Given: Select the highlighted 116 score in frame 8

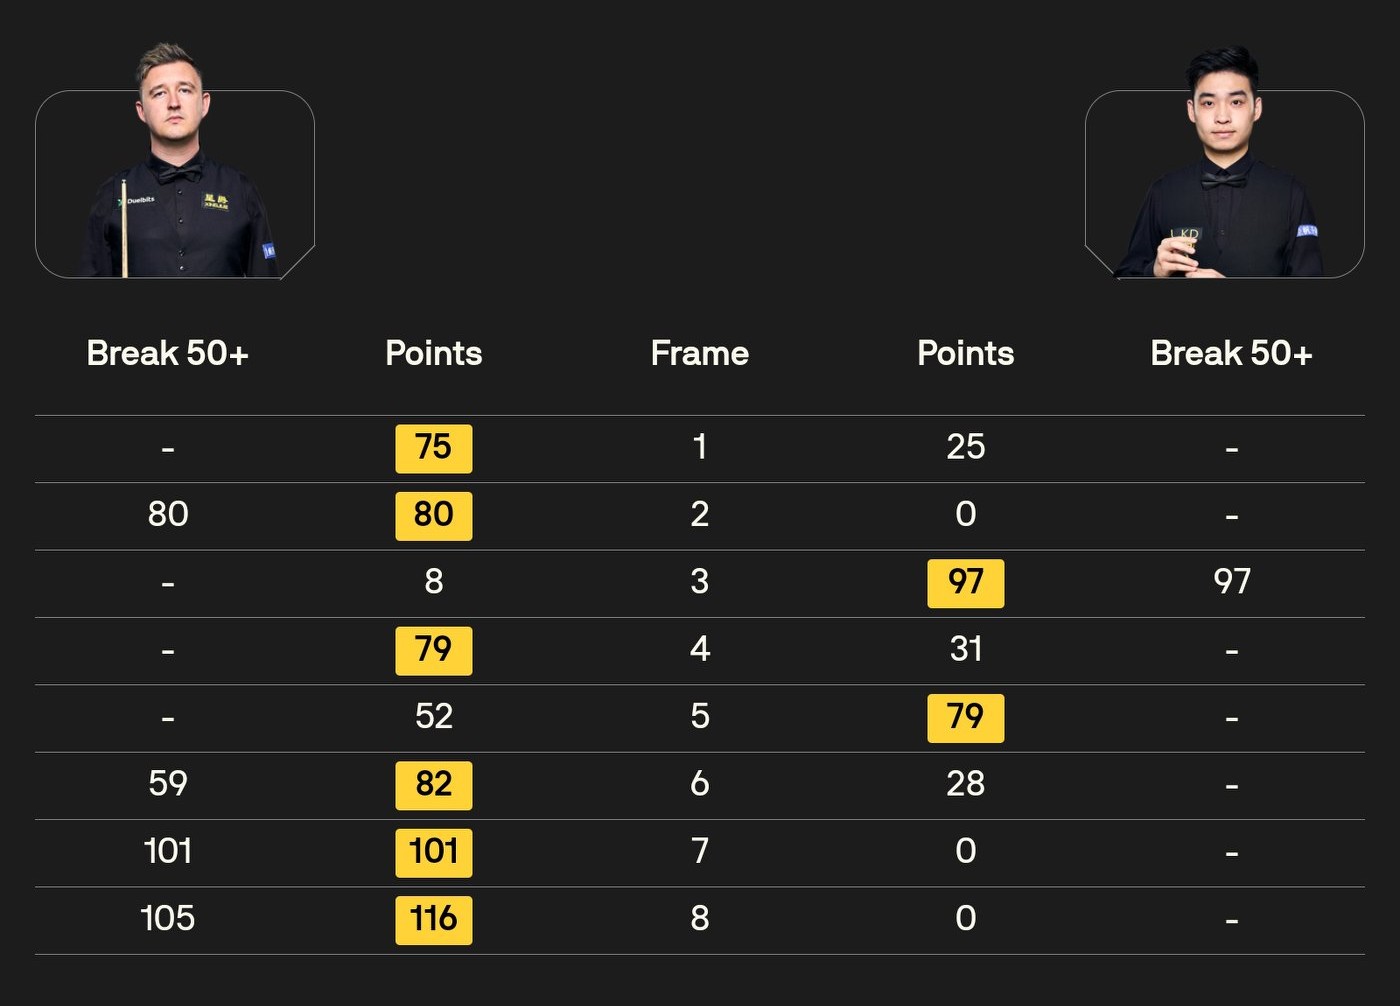Looking at the screenshot, I should pyautogui.click(x=433, y=919).
